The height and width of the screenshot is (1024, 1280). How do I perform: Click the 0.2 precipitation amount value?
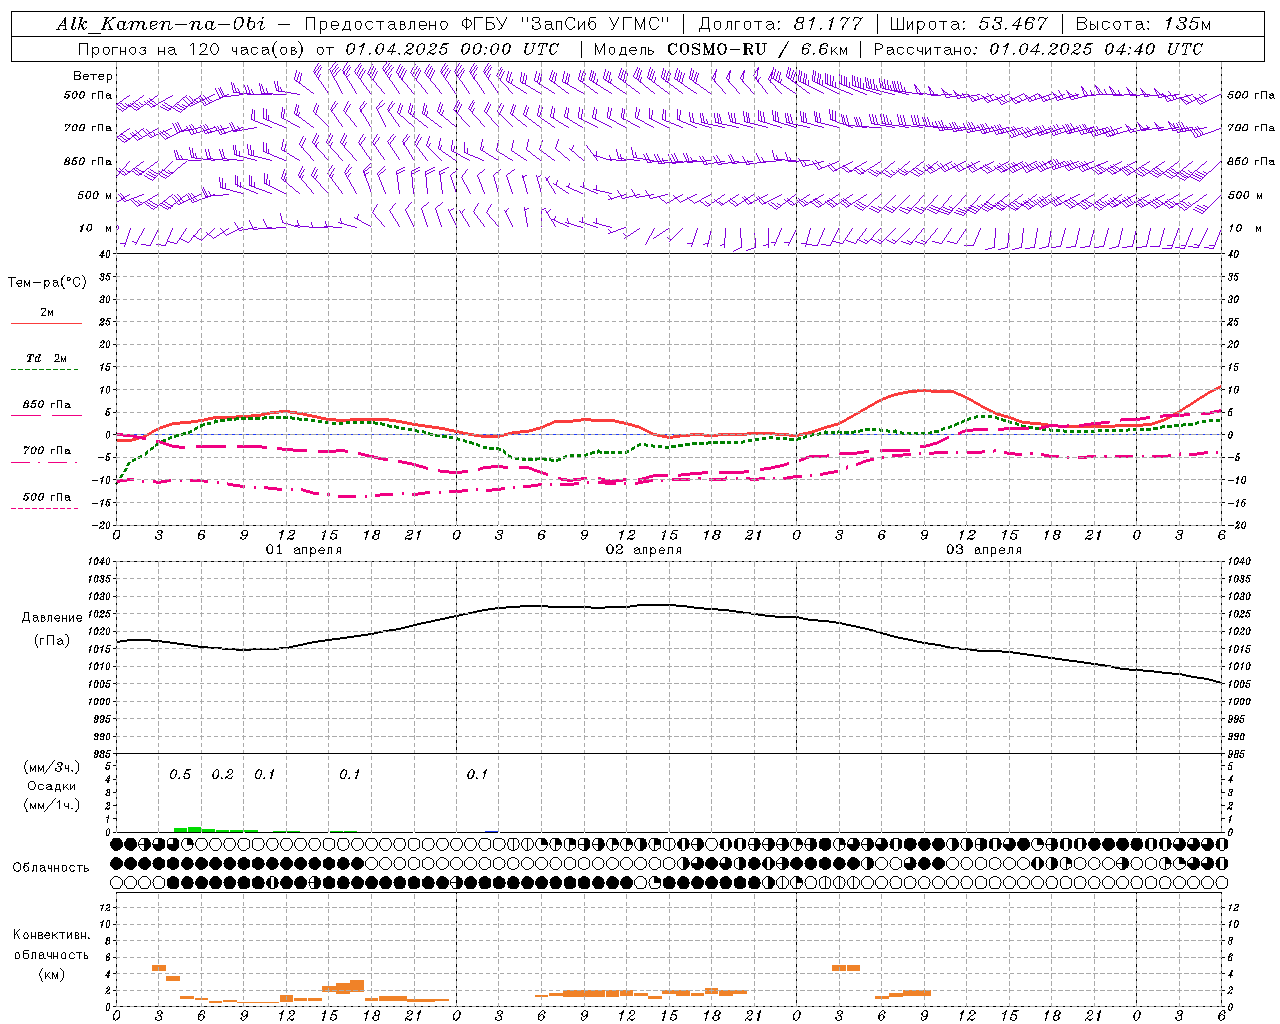[222, 775]
